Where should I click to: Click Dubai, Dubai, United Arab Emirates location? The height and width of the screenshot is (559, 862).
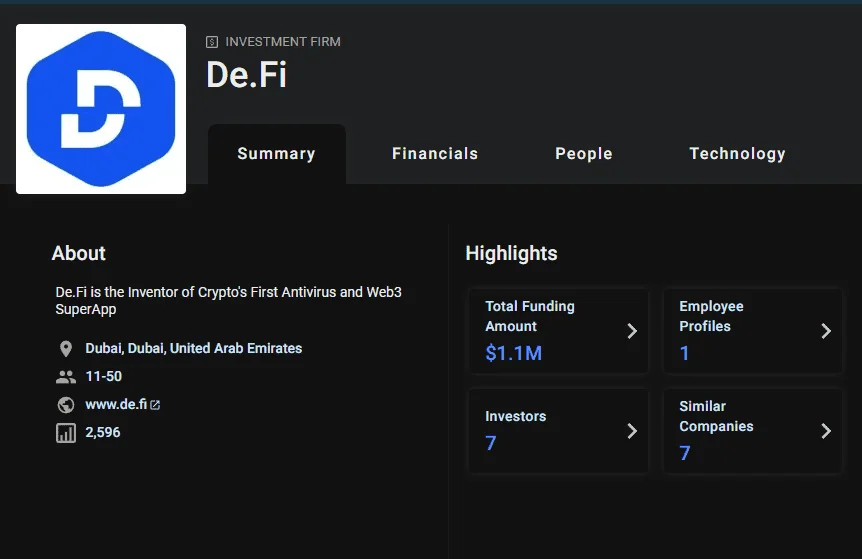(194, 348)
